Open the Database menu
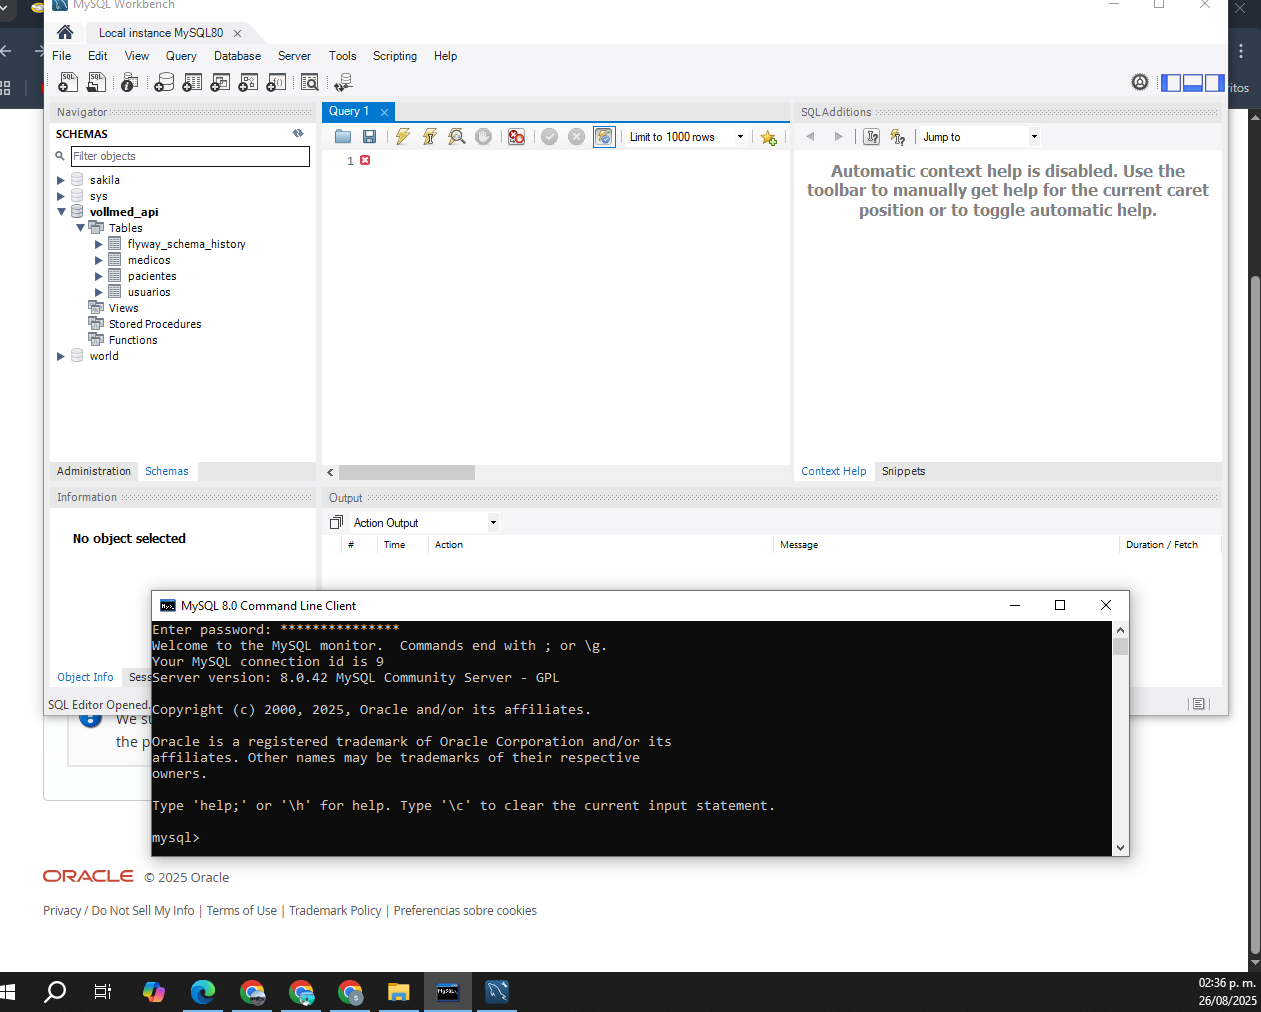 [237, 56]
